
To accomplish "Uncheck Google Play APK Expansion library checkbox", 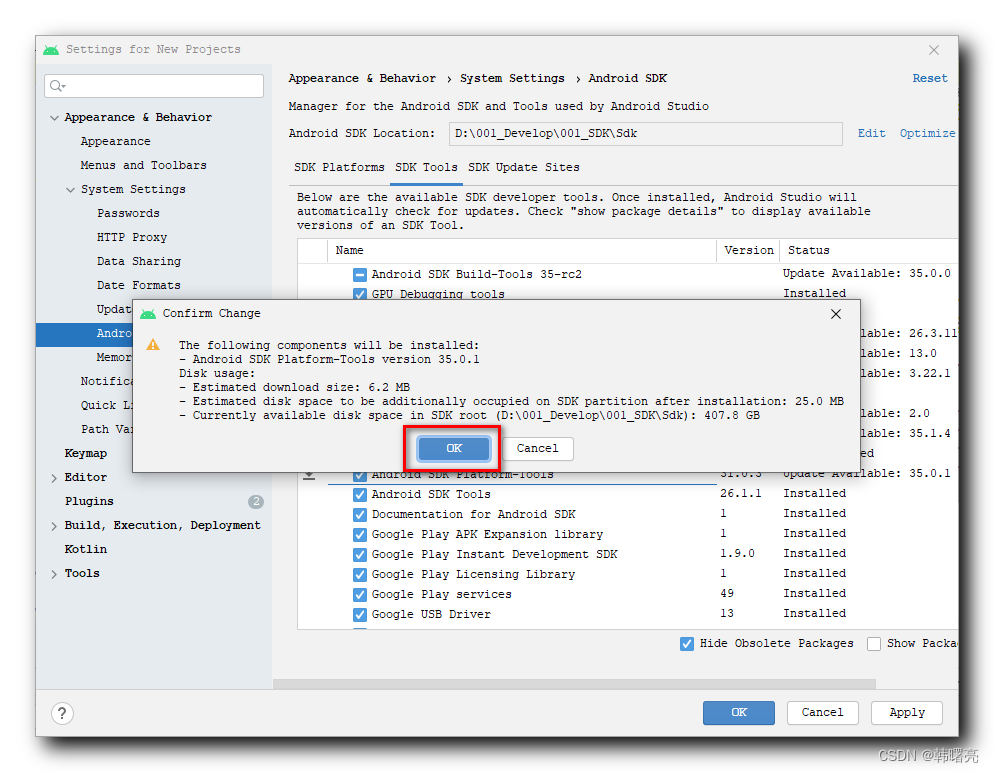I will [360, 535].
